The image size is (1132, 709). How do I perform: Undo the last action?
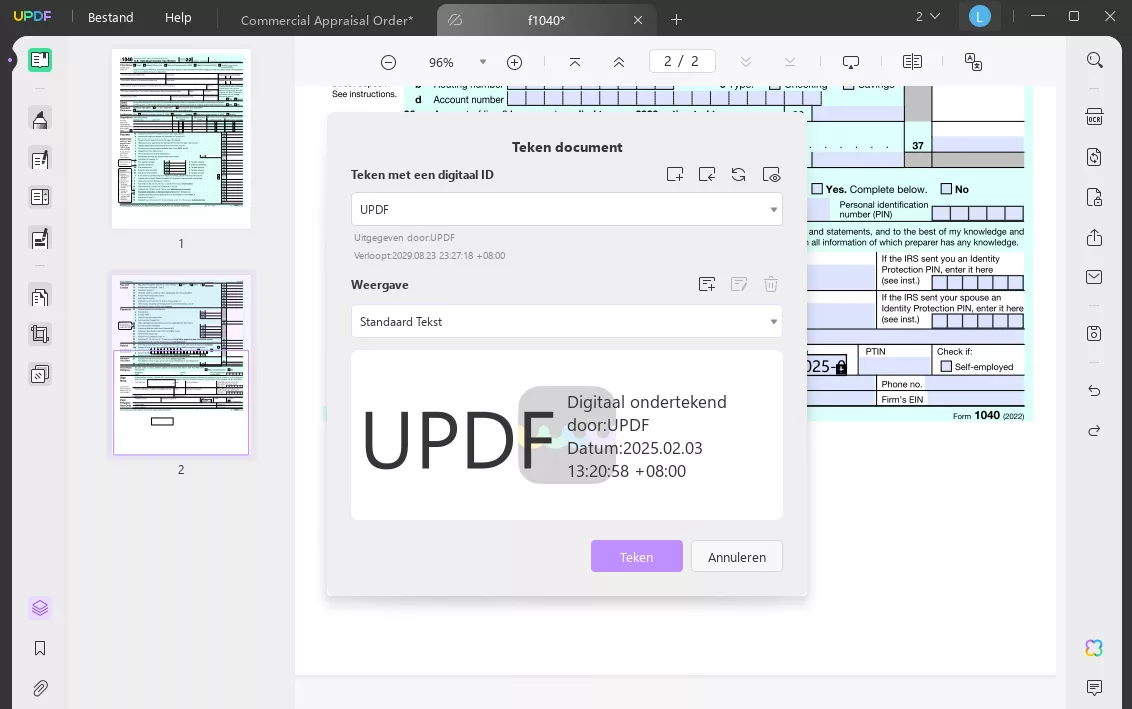click(1094, 391)
